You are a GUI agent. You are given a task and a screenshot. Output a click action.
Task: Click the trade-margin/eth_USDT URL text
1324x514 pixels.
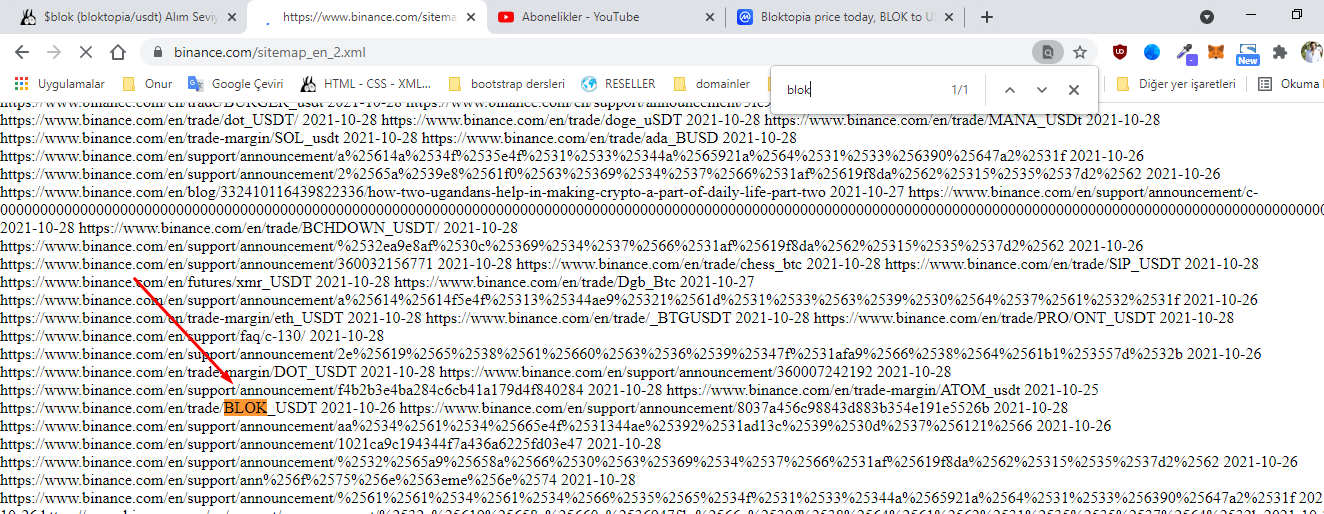[x=172, y=318]
